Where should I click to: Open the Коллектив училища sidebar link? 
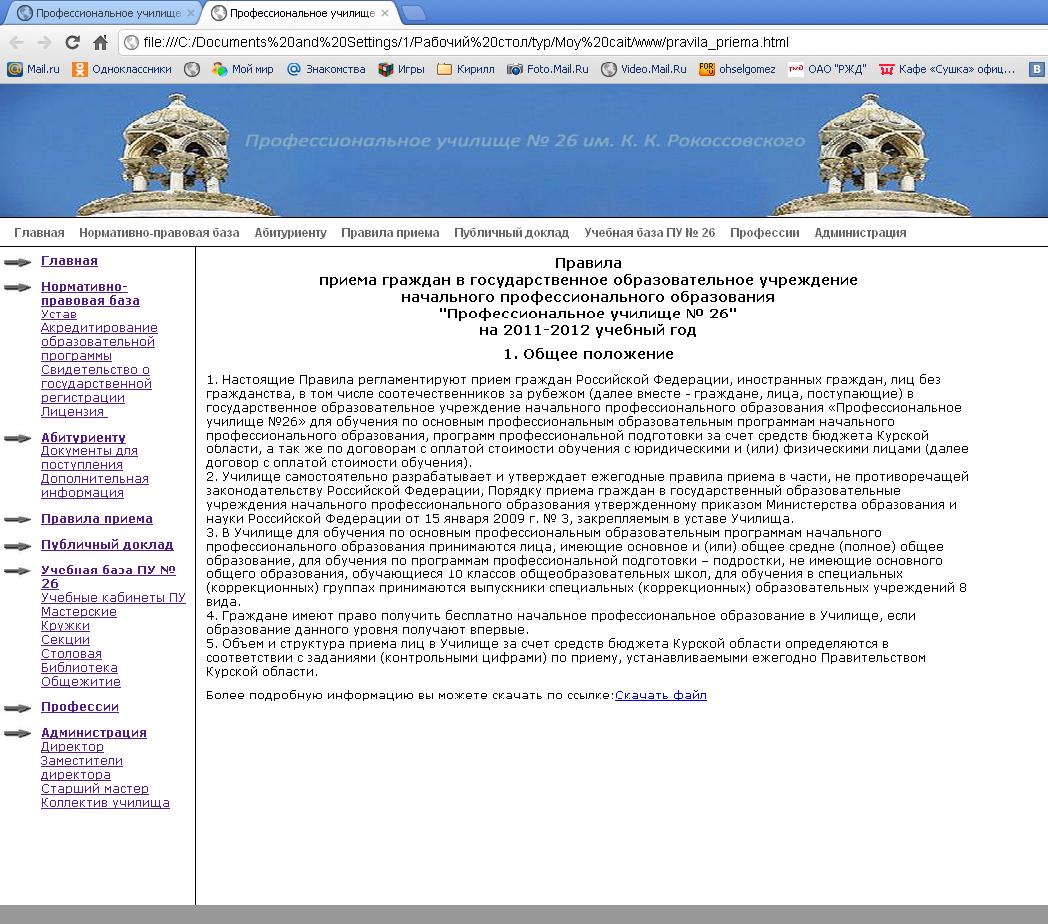tap(105, 803)
